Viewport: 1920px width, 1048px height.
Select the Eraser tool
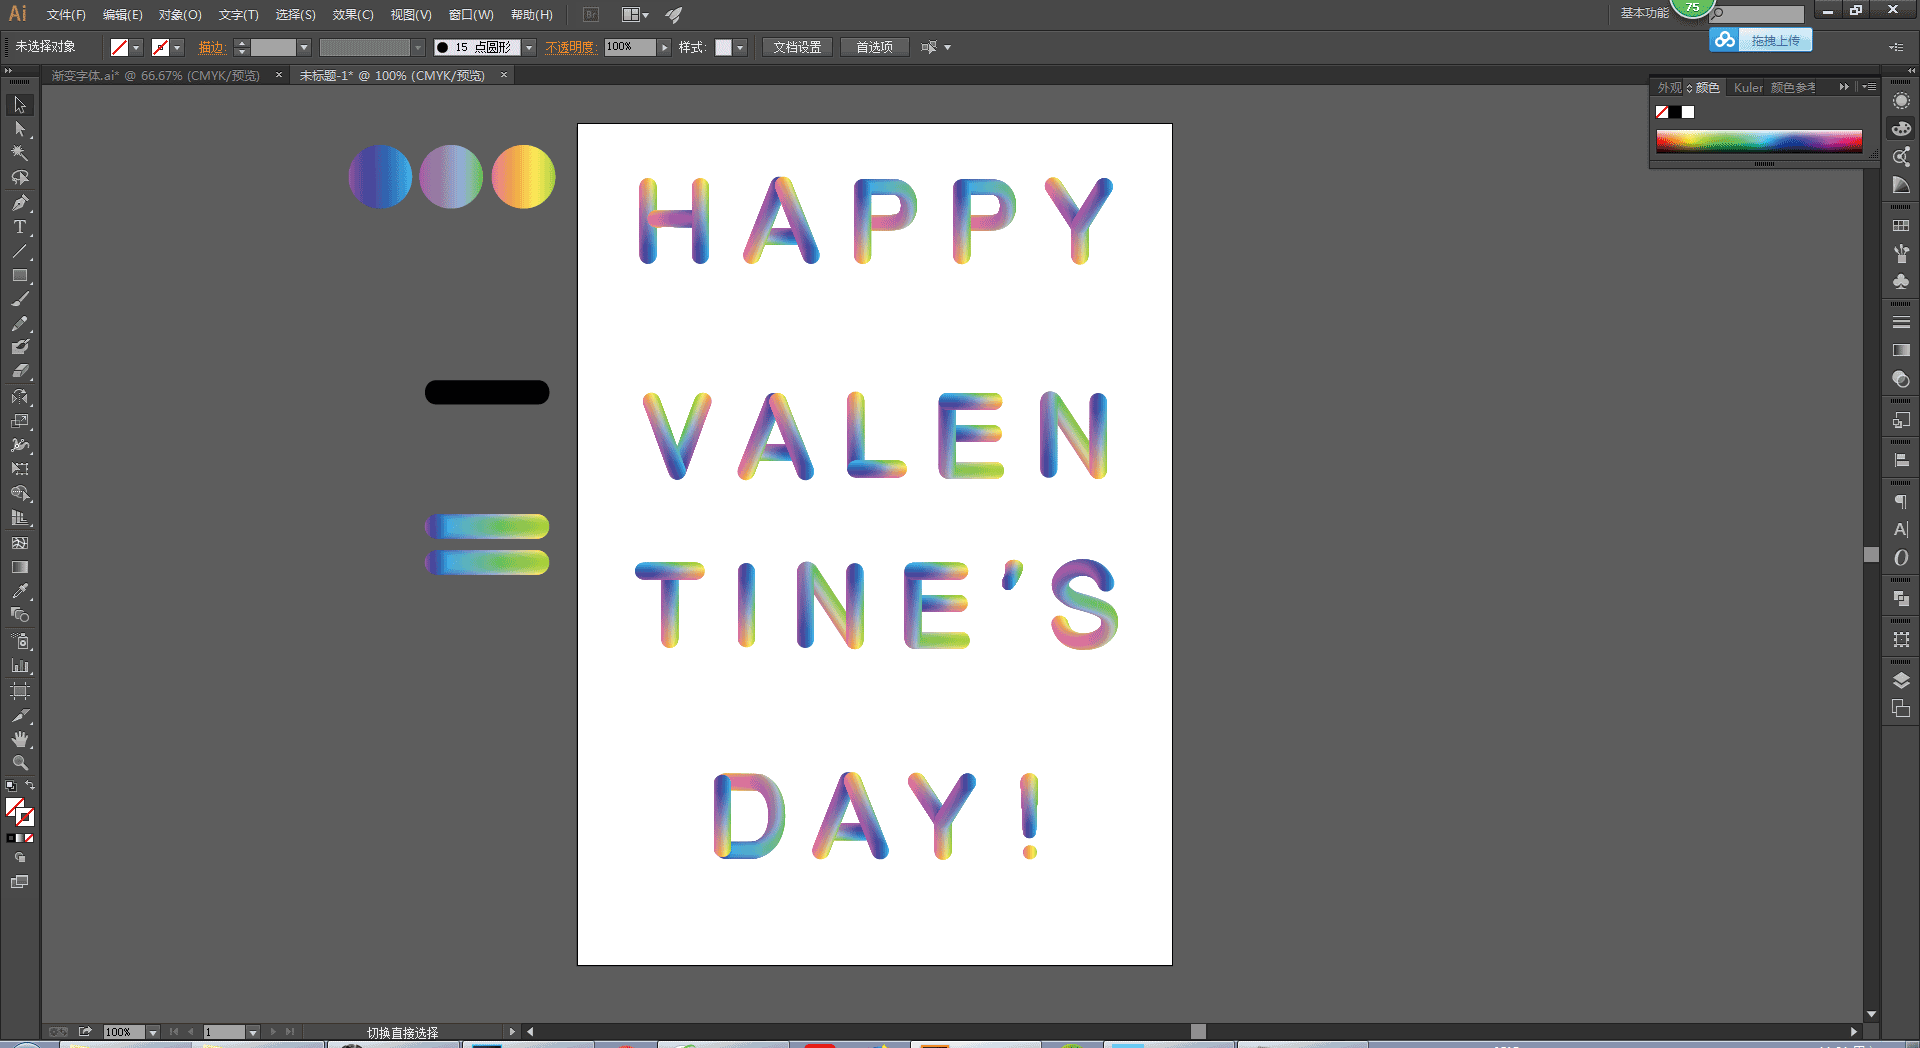(20, 371)
